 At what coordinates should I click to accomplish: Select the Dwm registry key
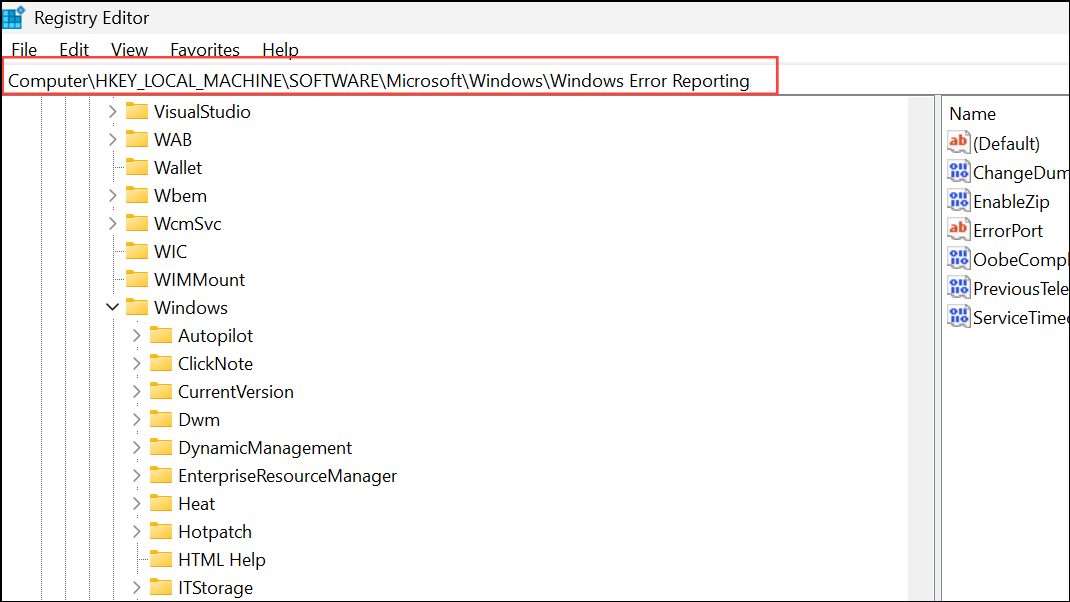(201, 419)
